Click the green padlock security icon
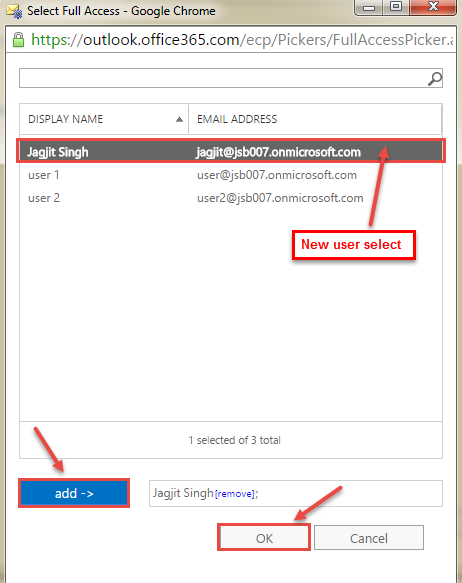Image resolution: width=462 pixels, height=583 pixels. point(18,40)
